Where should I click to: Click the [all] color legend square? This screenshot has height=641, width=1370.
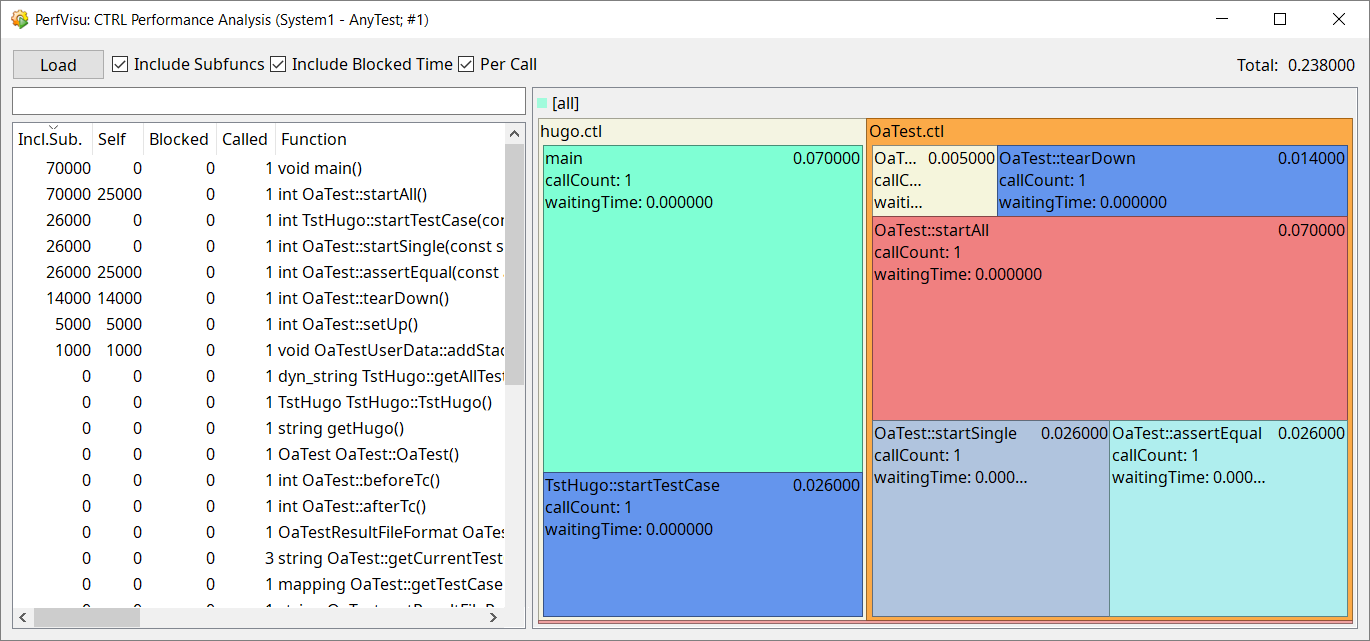click(543, 103)
